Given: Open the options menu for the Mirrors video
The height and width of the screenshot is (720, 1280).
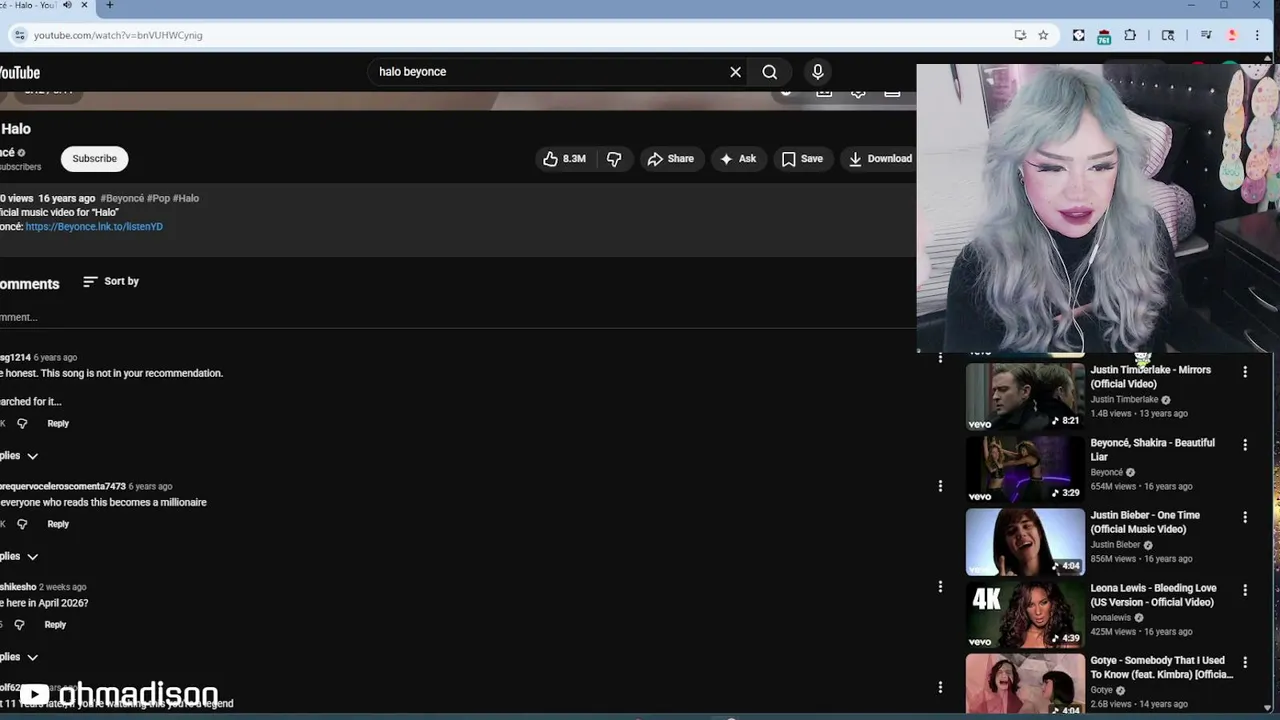Looking at the screenshot, I should click(x=1245, y=372).
